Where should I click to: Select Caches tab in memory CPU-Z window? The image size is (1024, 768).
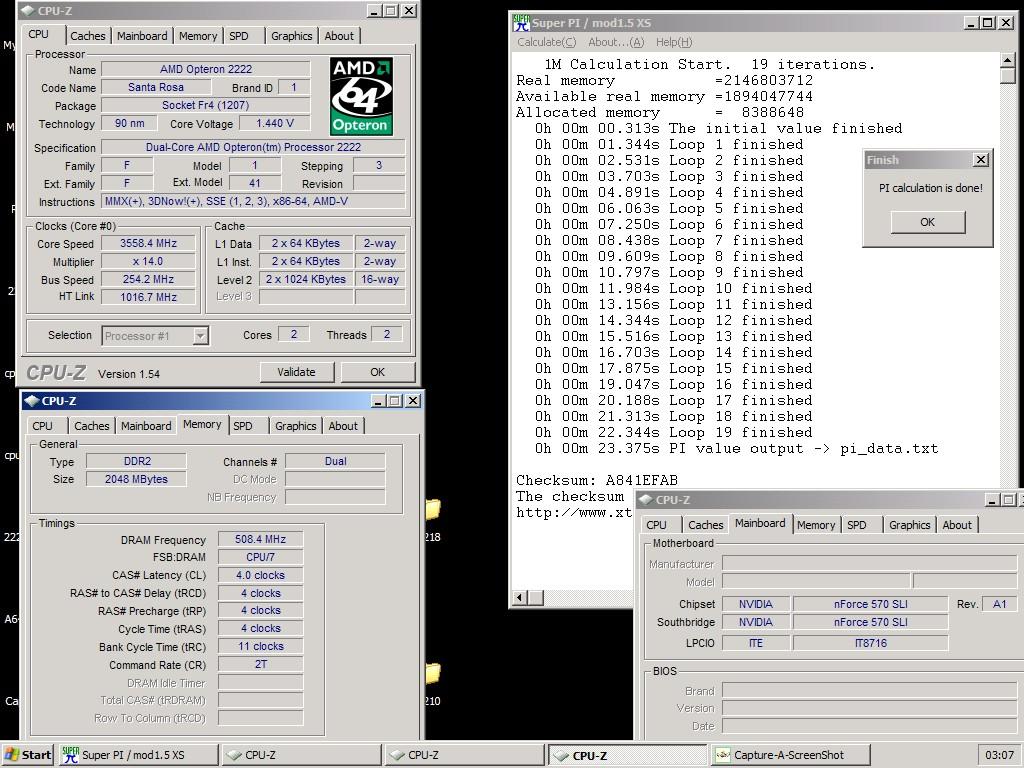[x=91, y=426]
